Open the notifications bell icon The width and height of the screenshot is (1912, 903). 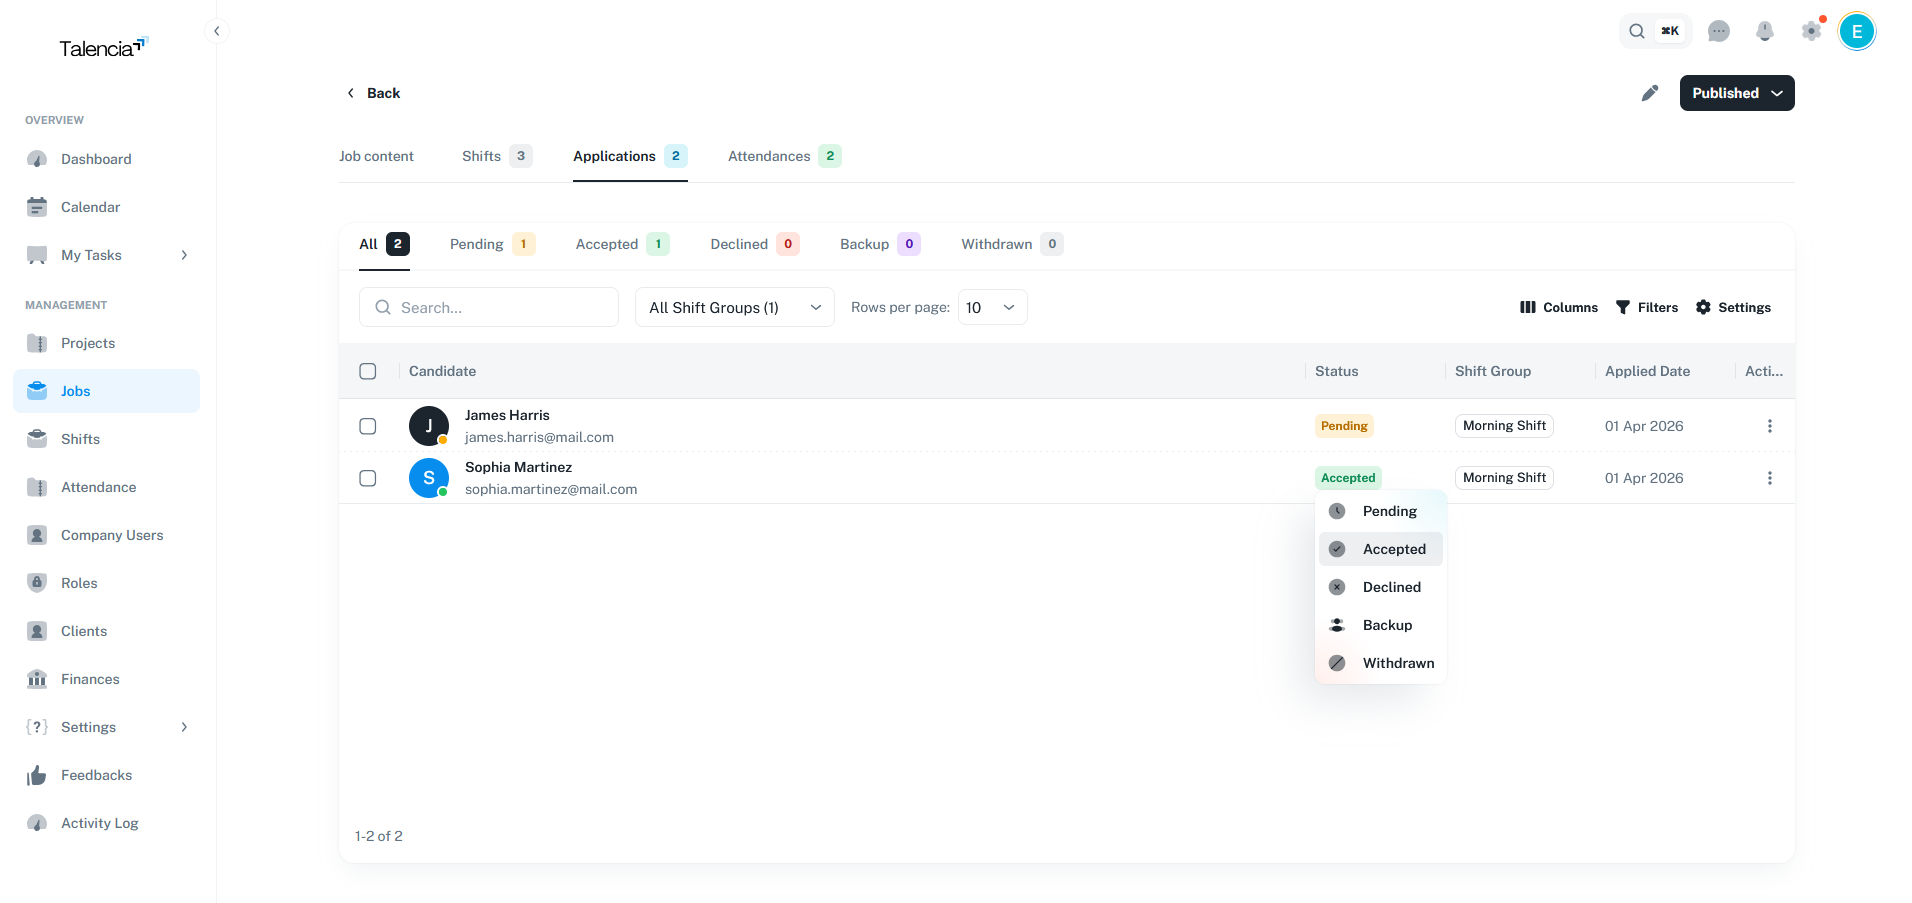tap(1765, 31)
